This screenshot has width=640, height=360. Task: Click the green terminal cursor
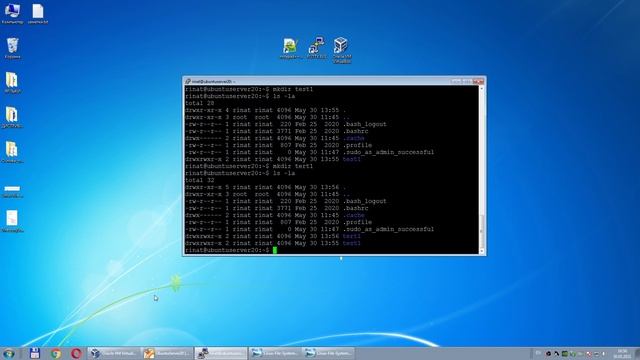[275, 250]
